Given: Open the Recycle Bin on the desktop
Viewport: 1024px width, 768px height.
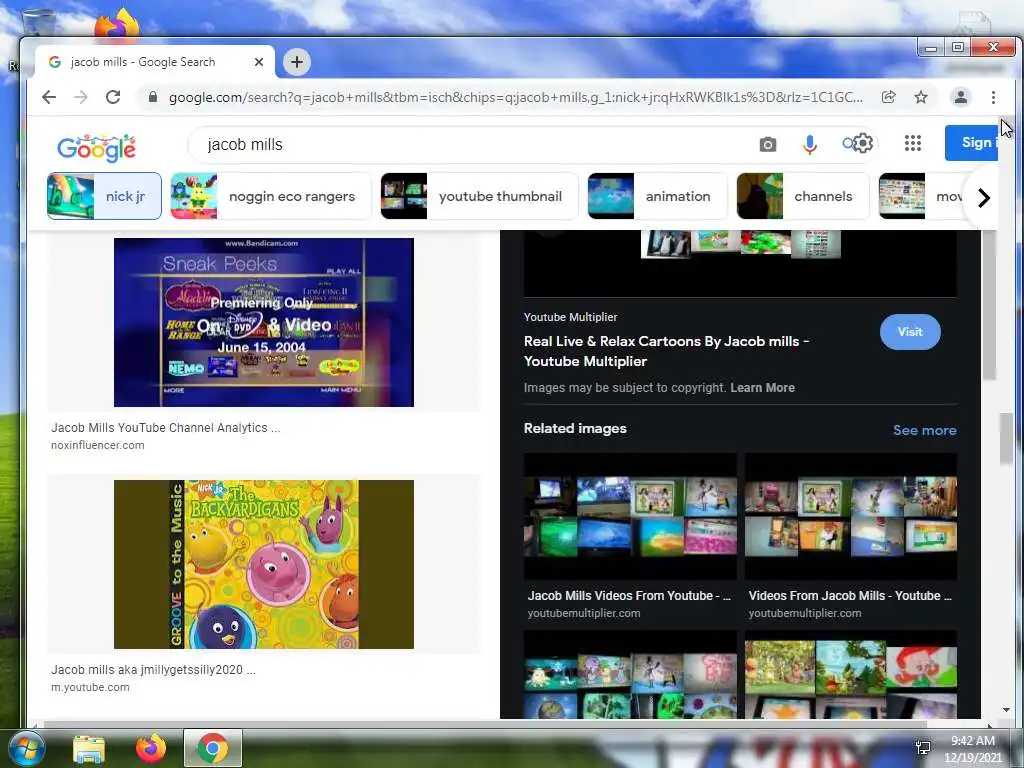Looking at the screenshot, I should (39, 23).
